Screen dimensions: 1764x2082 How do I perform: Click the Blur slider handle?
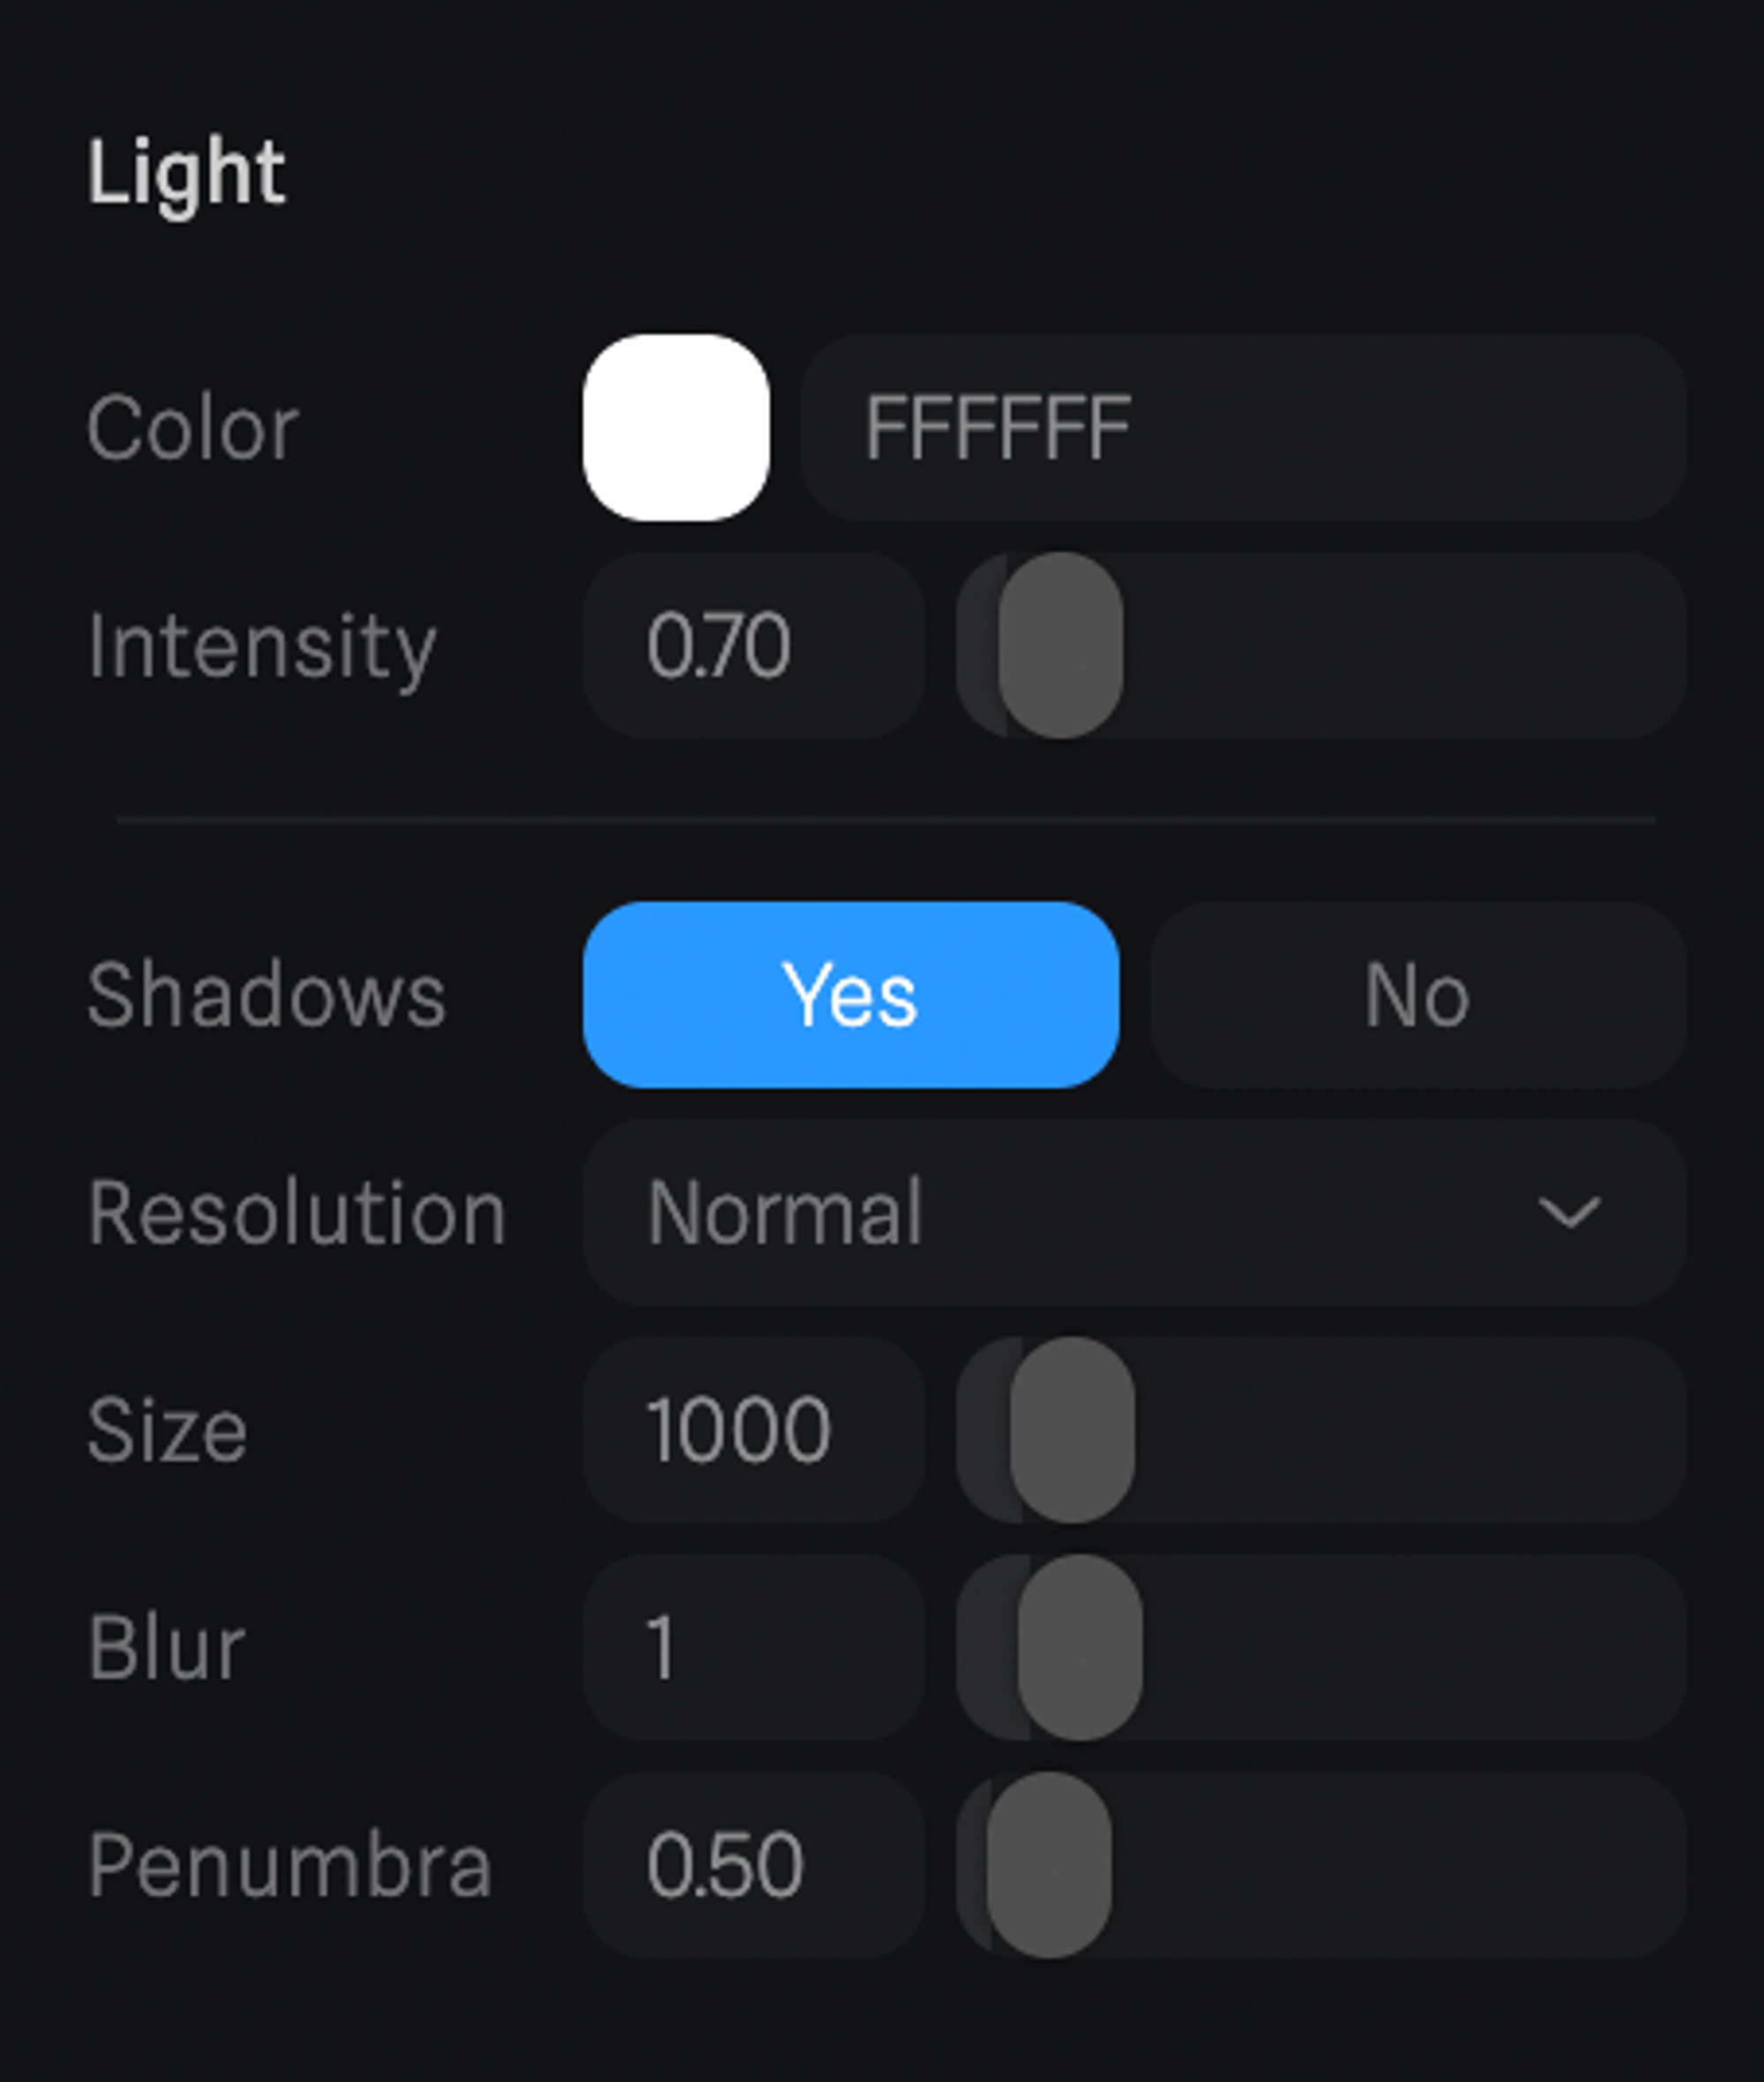tap(1080, 1647)
